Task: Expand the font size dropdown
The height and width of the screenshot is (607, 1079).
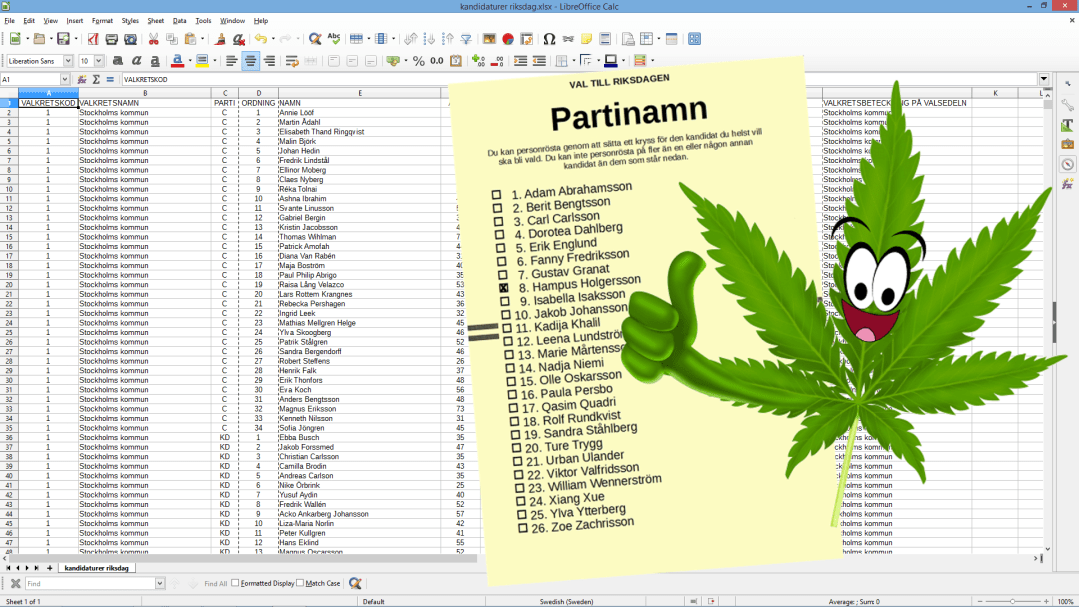Action: [x=98, y=61]
